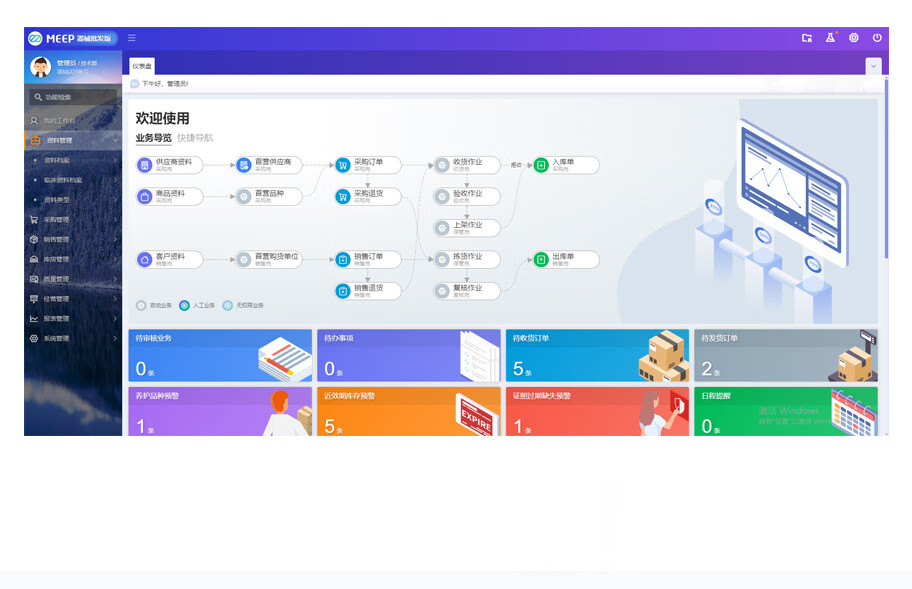This screenshot has height=589, width=912.
Task: Click the 功能检索 search field
Action: 73,97
